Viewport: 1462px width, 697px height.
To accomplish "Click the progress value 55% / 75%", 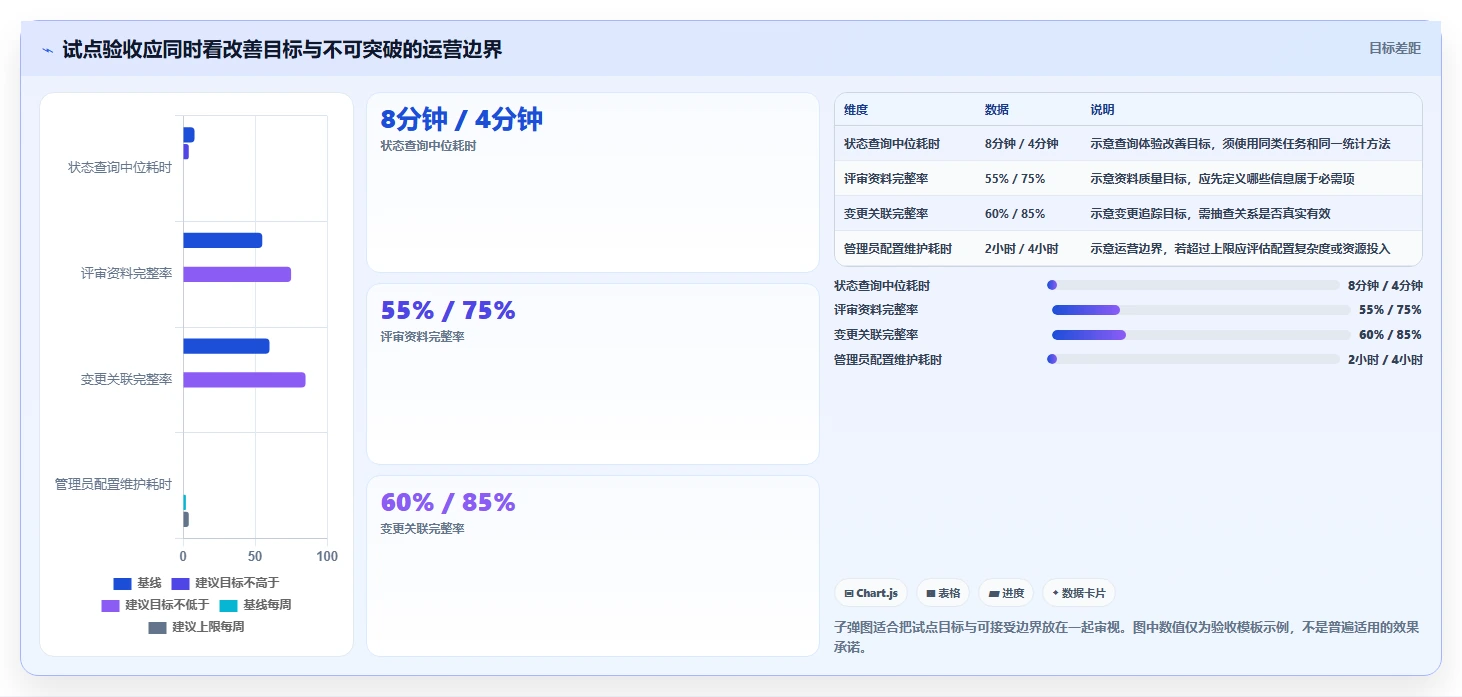I will (1390, 310).
